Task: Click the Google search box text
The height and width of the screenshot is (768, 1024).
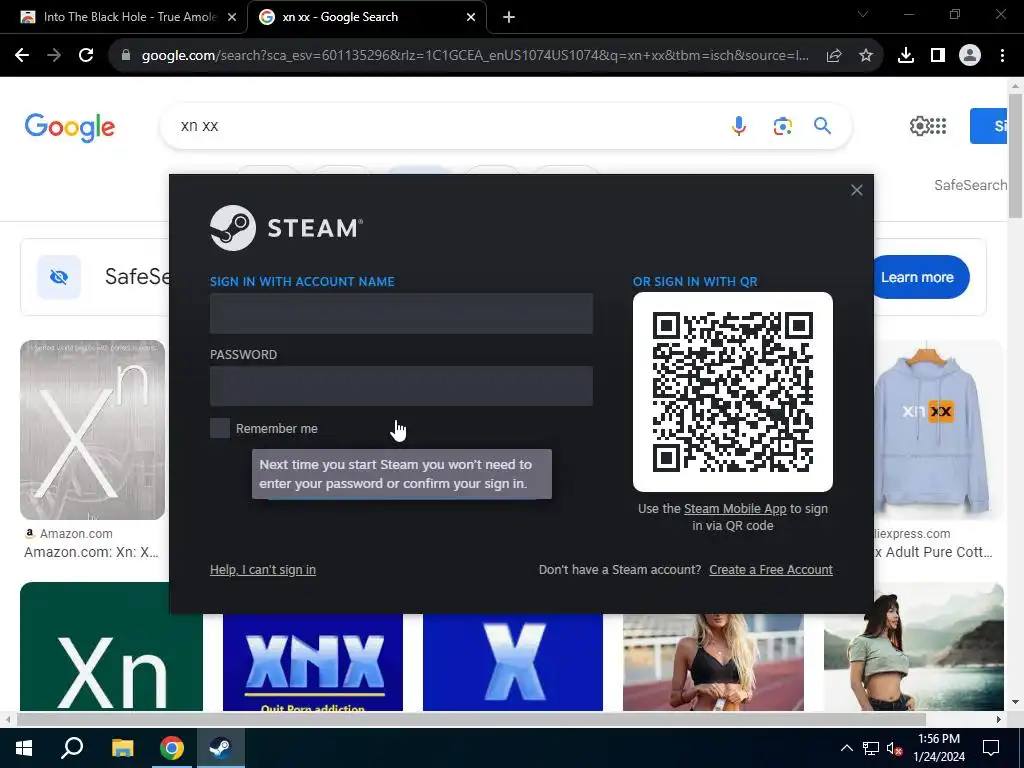Action: (x=199, y=125)
